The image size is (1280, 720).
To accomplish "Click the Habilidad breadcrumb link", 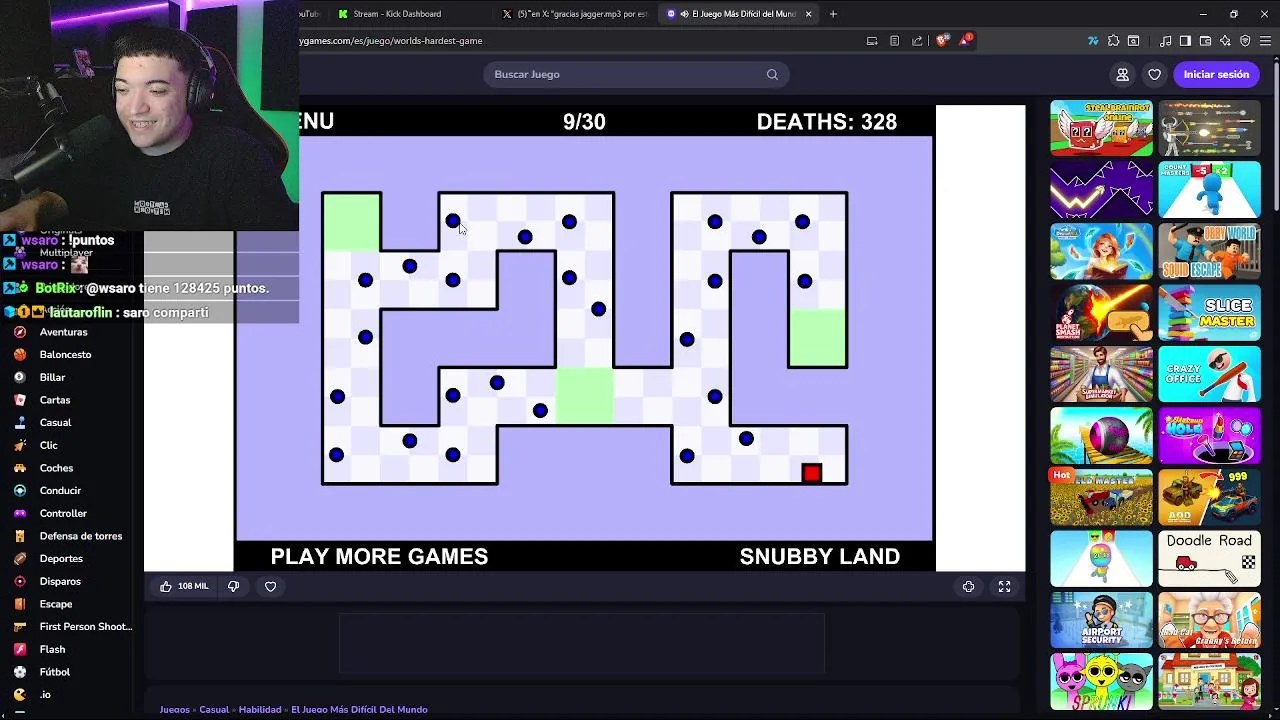I will click(260, 710).
